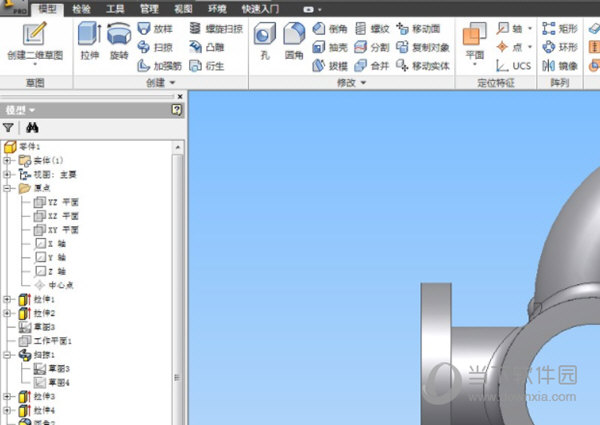Select the Z 轴 in the tree
600x425 pixels.
tap(50, 271)
